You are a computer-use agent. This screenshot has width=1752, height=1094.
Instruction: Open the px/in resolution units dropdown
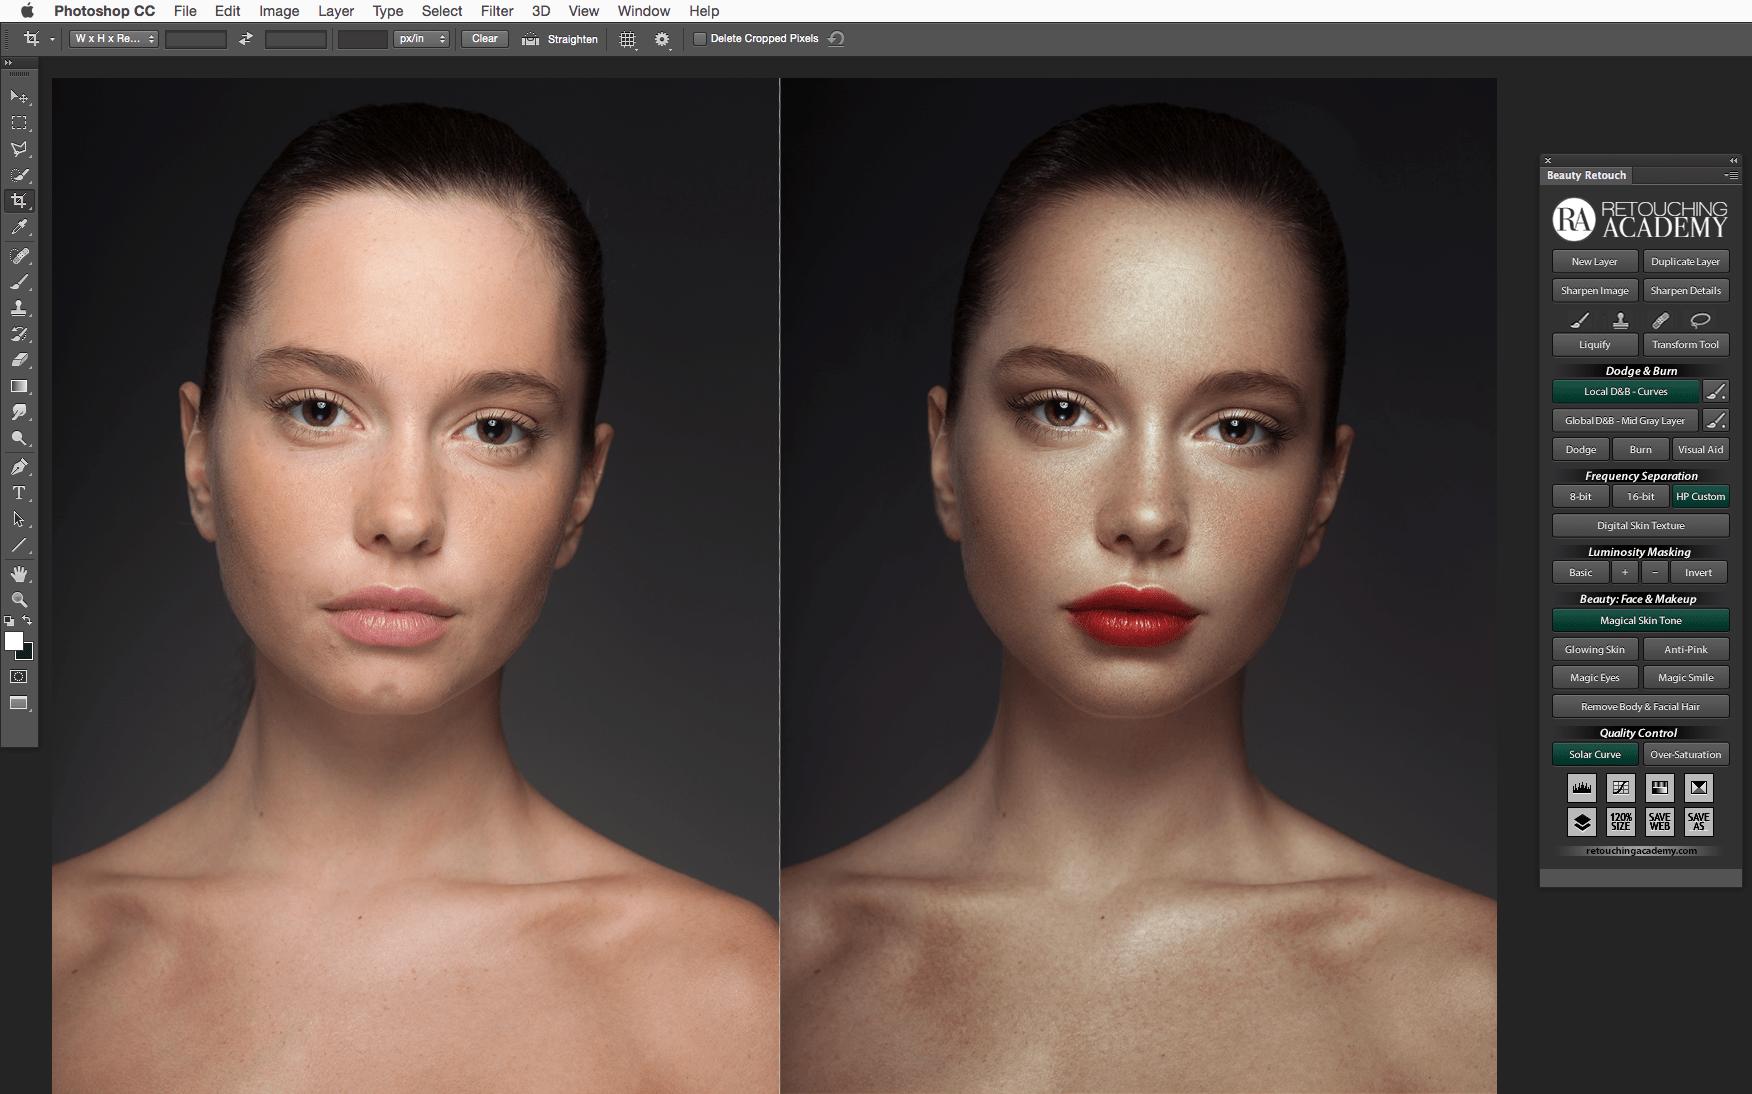click(421, 39)
